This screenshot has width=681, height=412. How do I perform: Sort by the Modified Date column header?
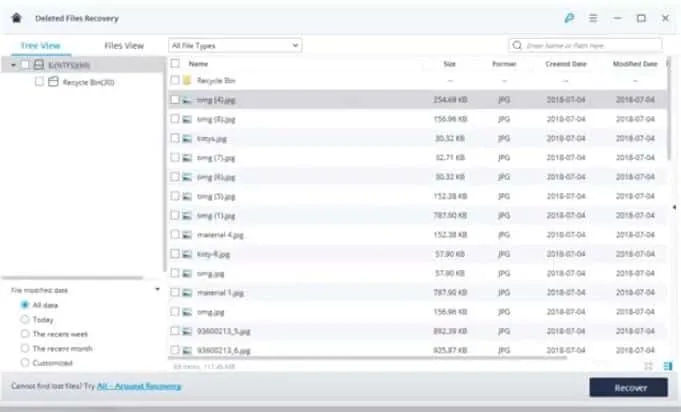635,64
